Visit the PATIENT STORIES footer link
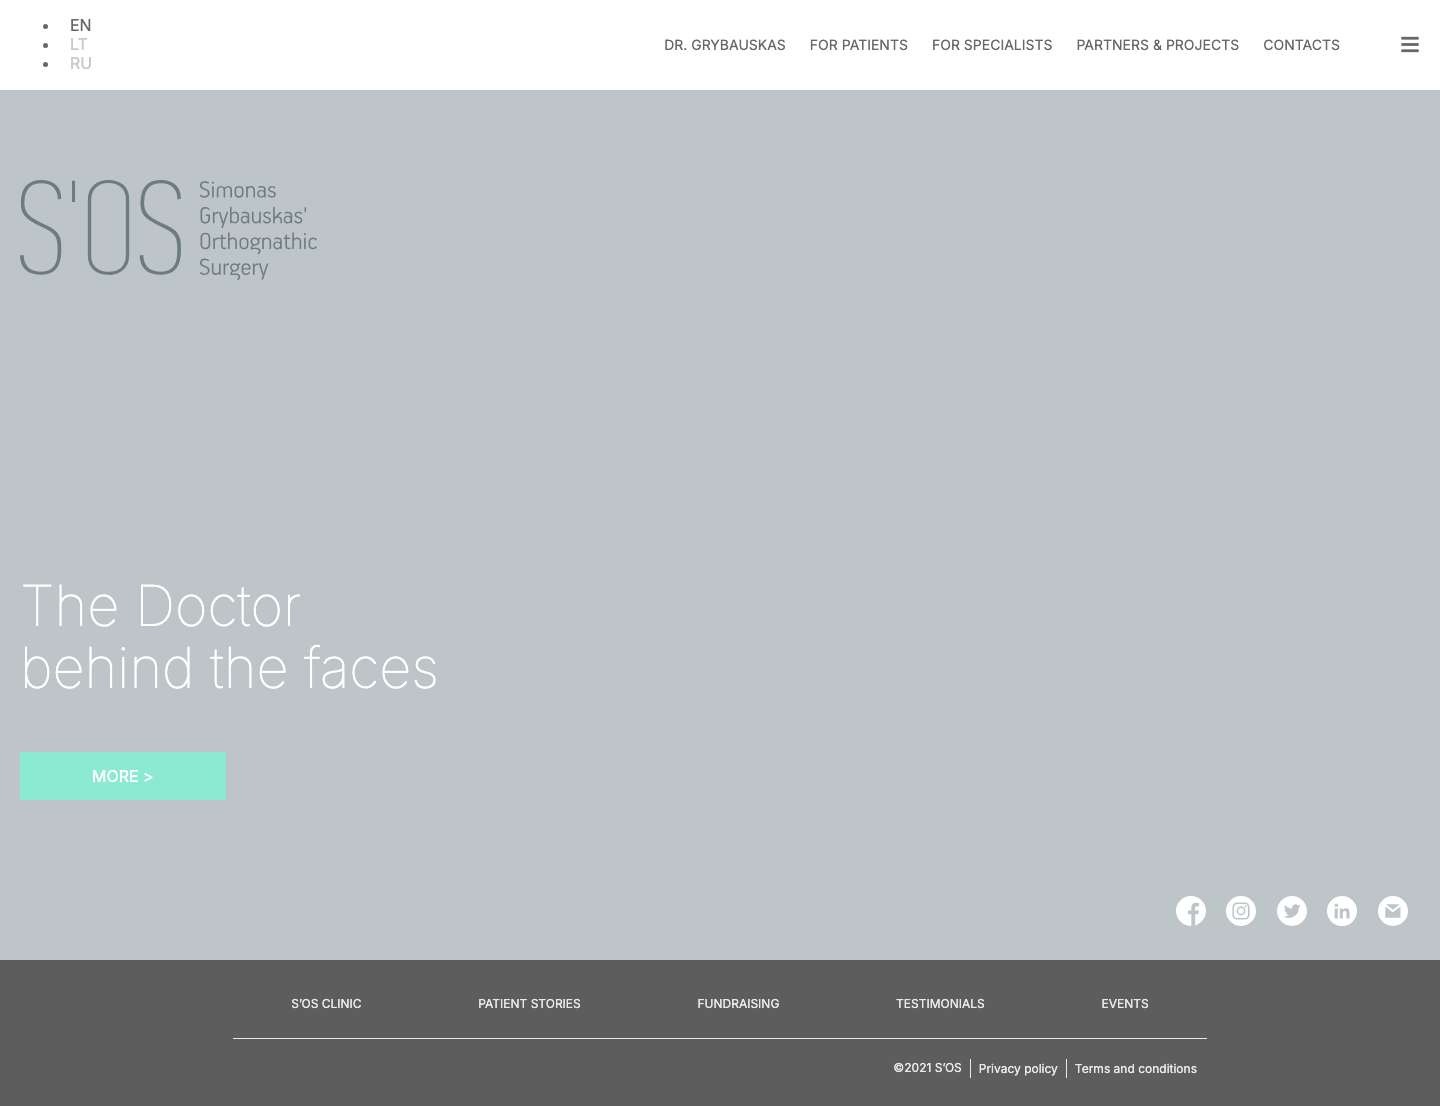The height and width of the screenshot is (1106, 1440). (529, 1003)
